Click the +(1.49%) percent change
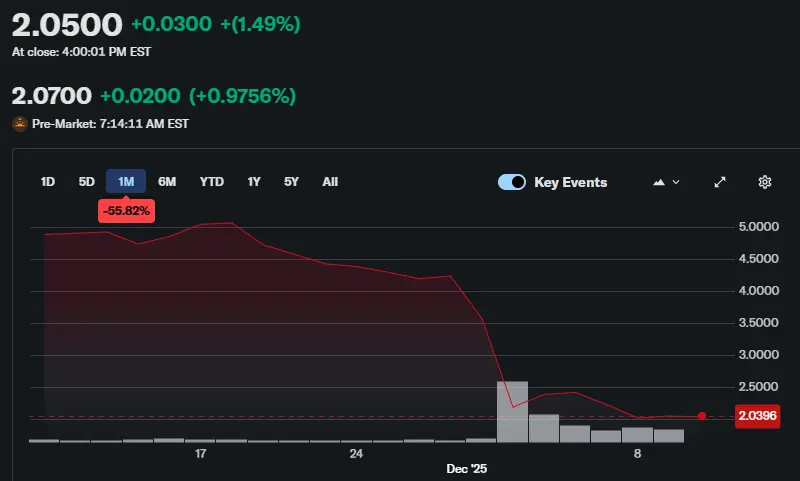 [x=260, y=24]
